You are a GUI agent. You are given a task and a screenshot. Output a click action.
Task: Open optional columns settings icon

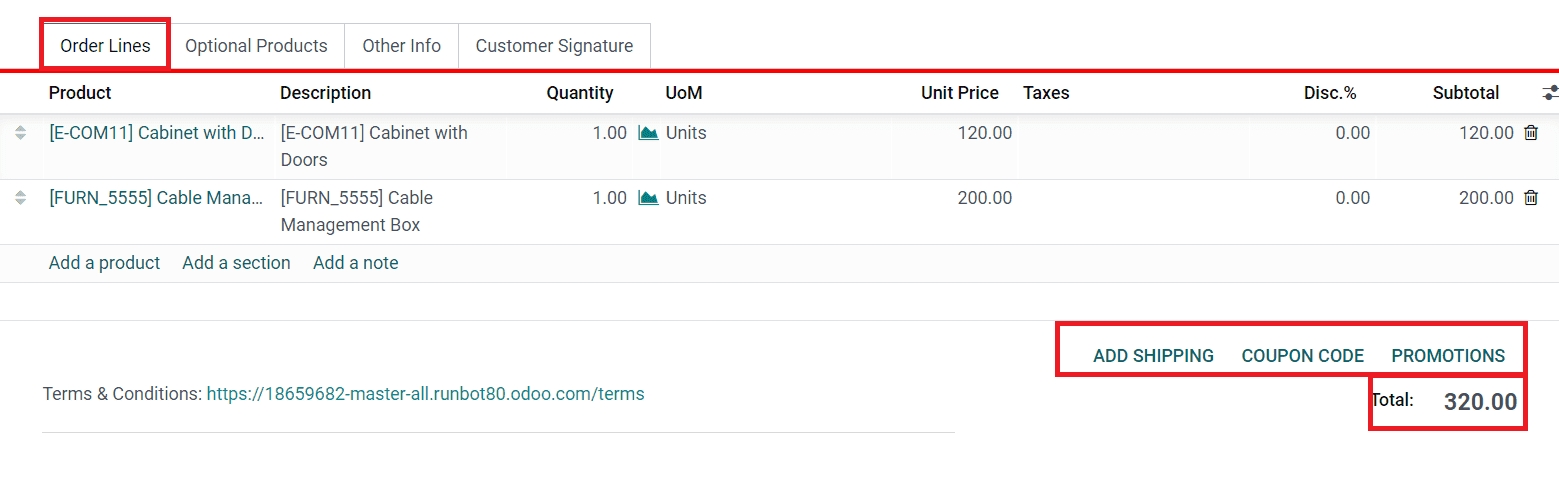tap(1549, 93)
